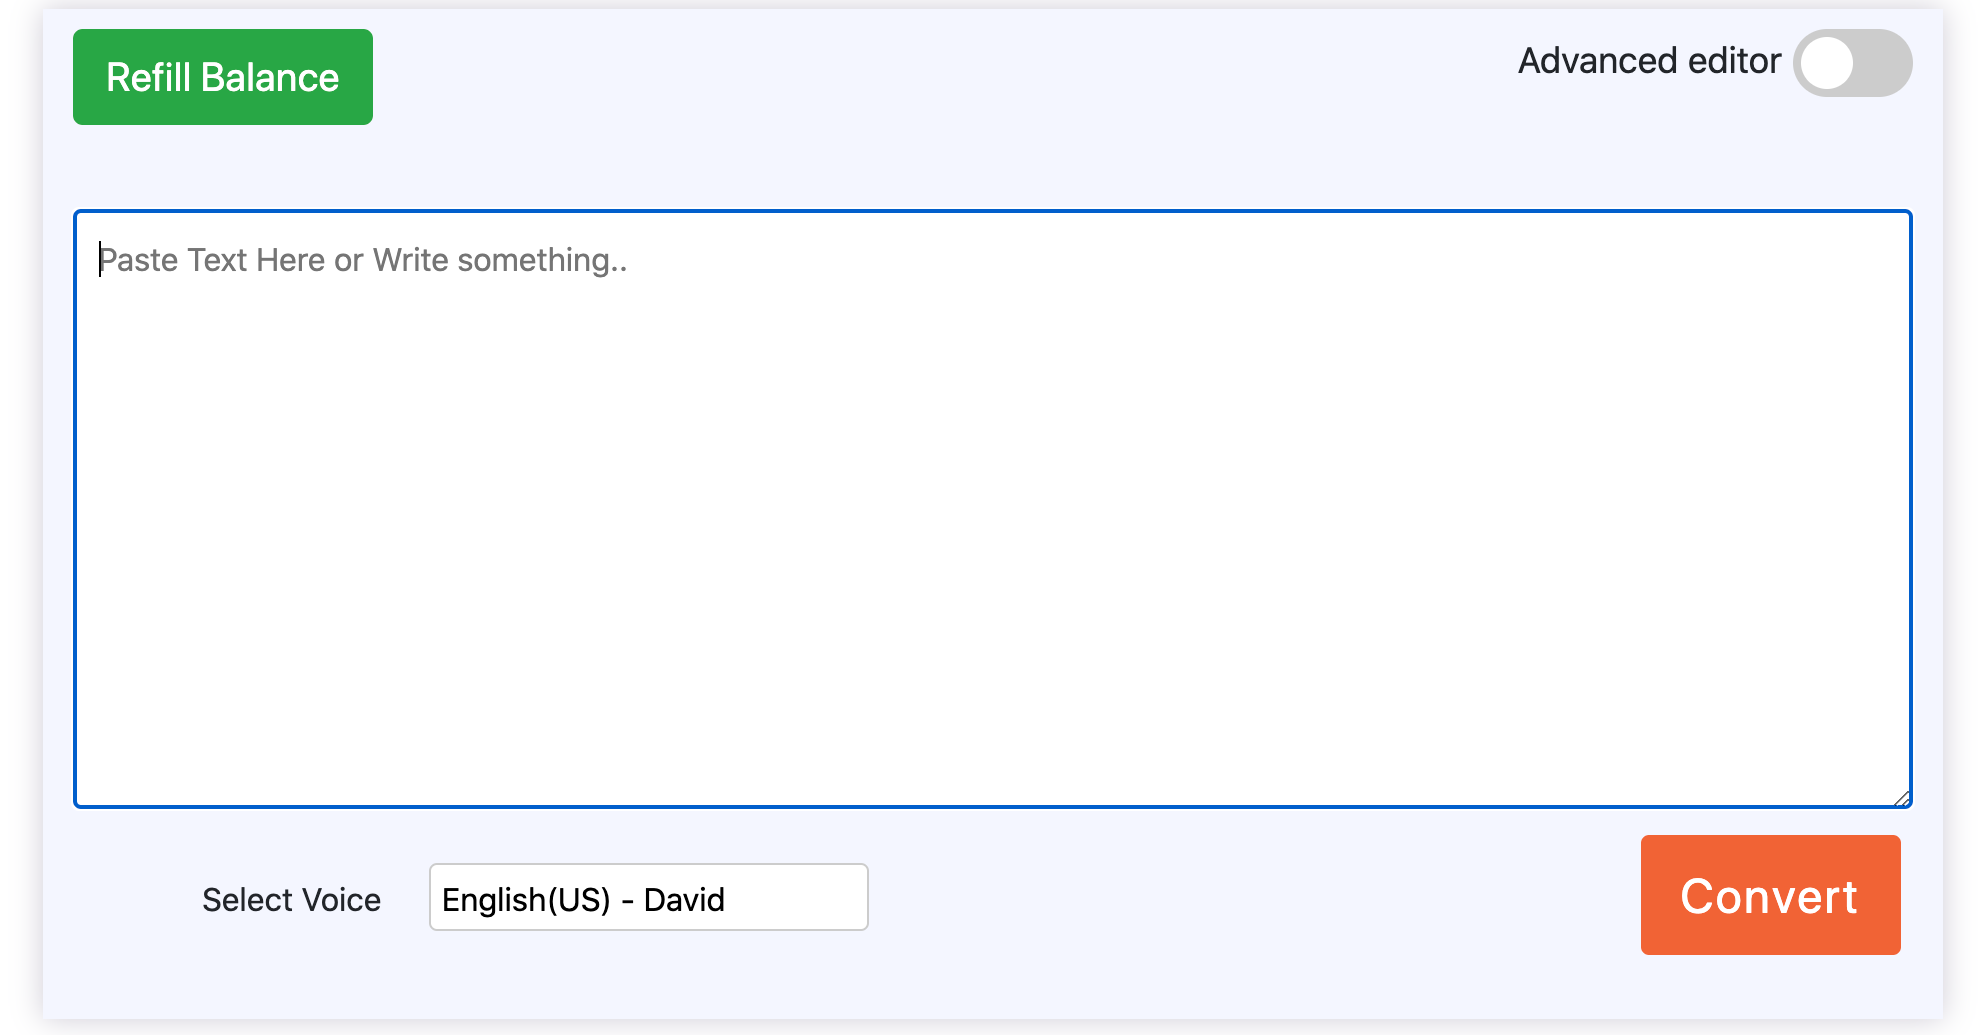This screenshot has width=1985, height=1035.
Task: Grab the corner grip of the text area
Action: coord(1901,797)
